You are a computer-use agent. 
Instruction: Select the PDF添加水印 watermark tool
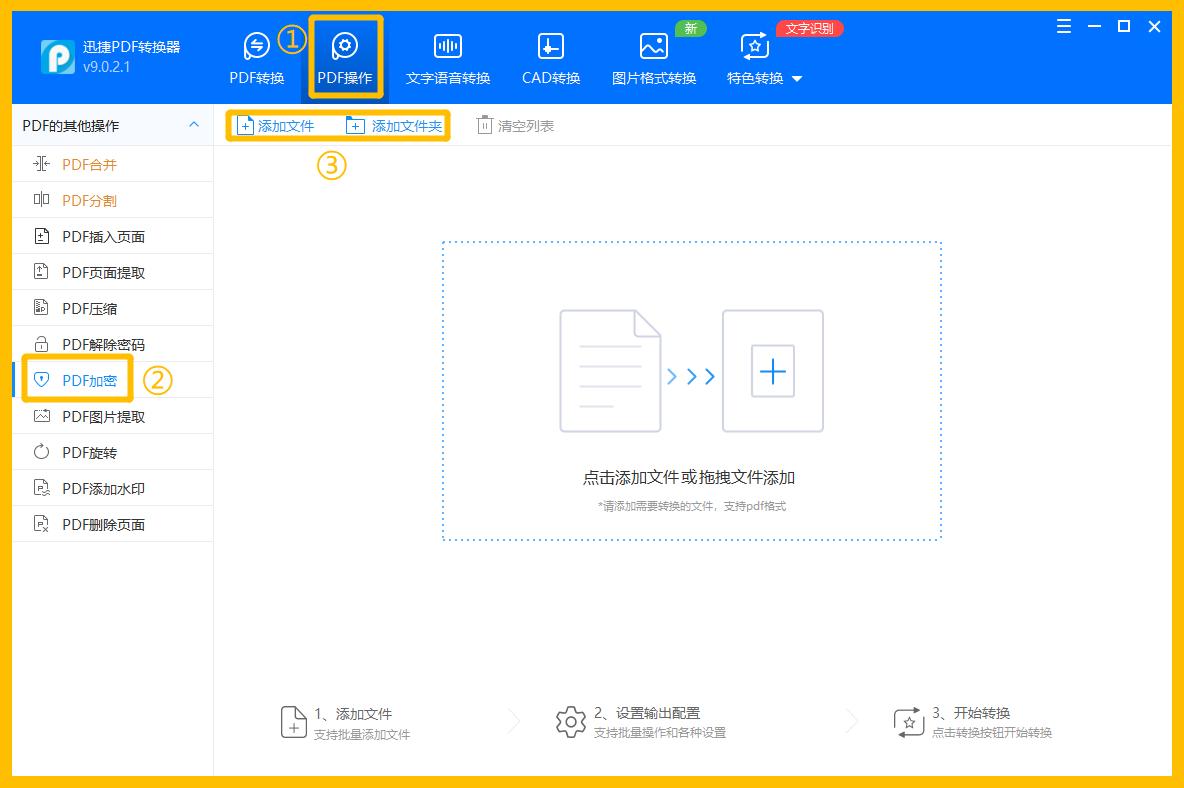pos(113,487)
